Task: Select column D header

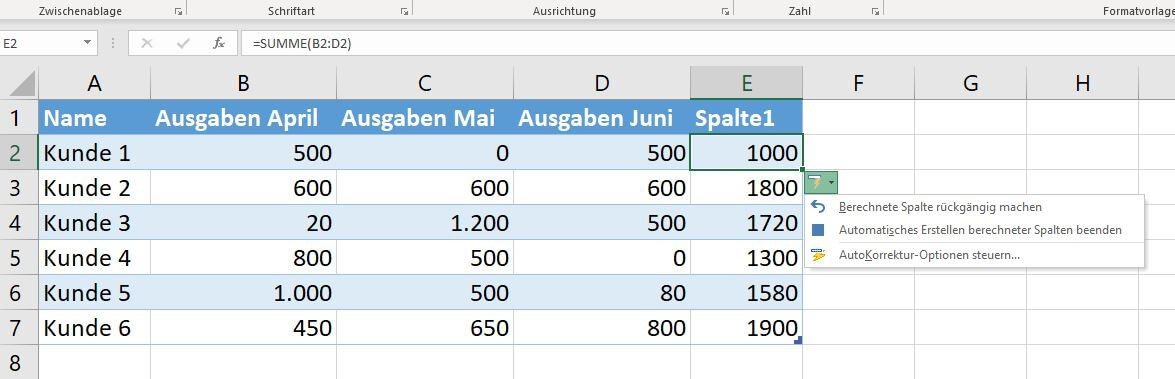Action: pyautogui.click(x=602, y=83)
